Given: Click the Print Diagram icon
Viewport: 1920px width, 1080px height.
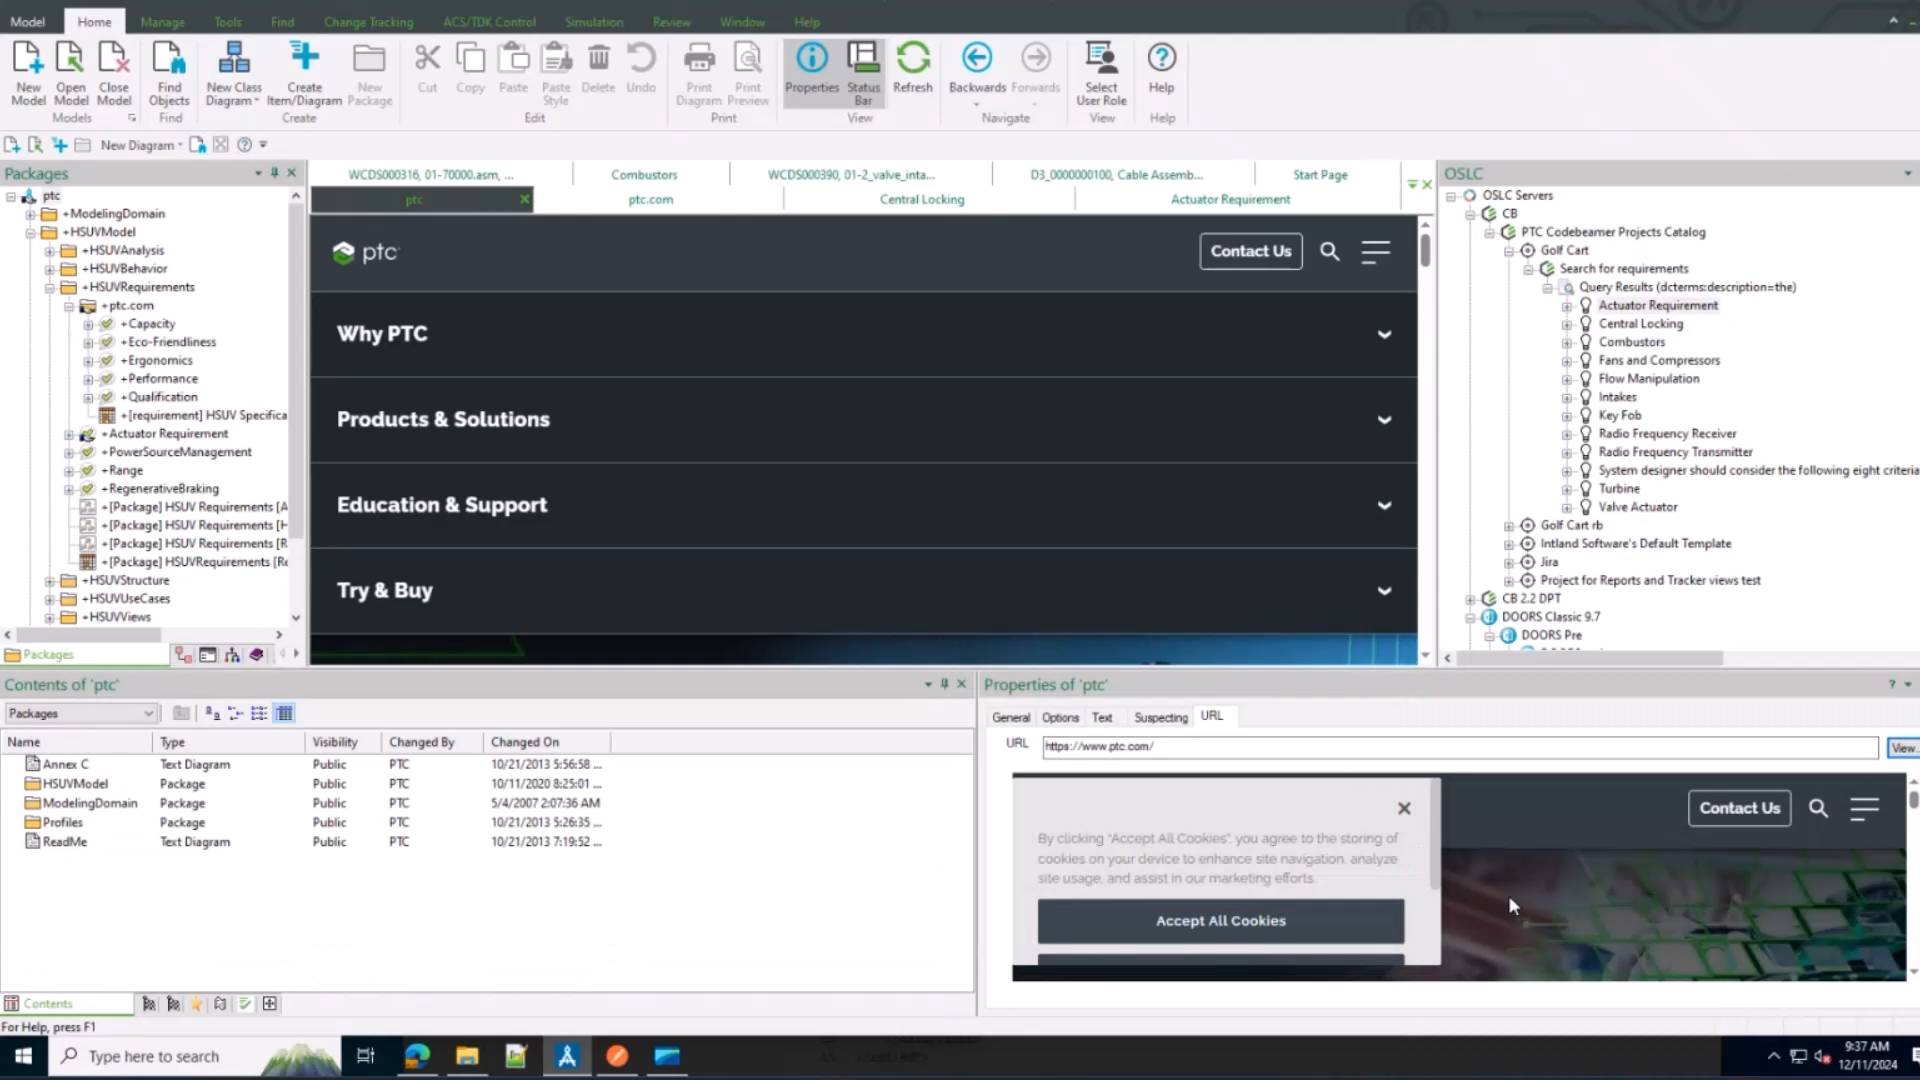Looking at the screenshot, I should click(699, 73).
